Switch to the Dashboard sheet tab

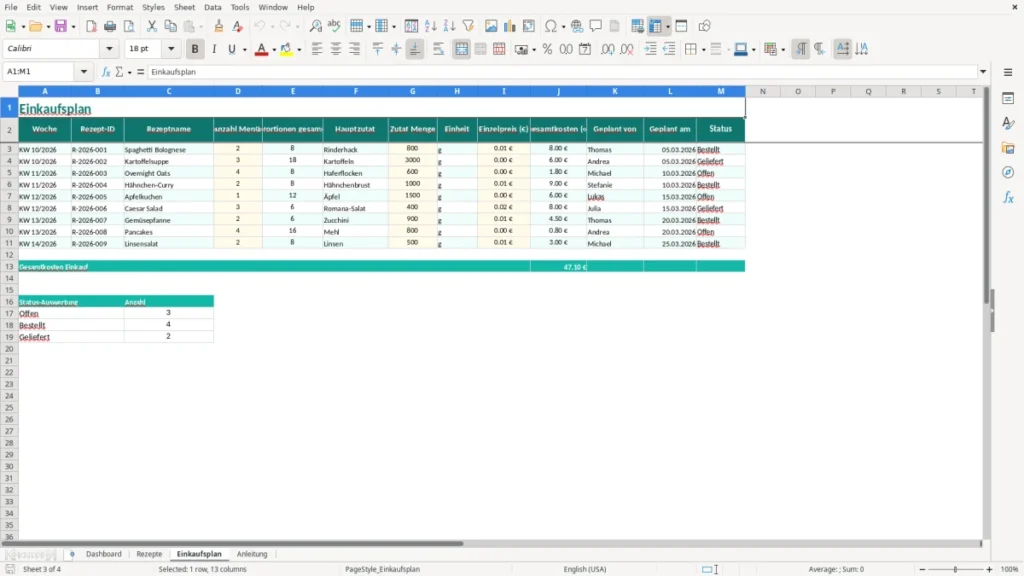point(104,554)
